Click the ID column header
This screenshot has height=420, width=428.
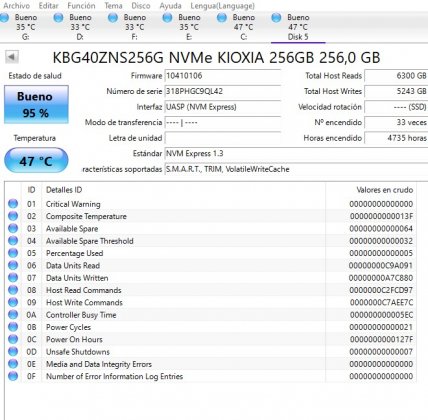click(32, 190)
